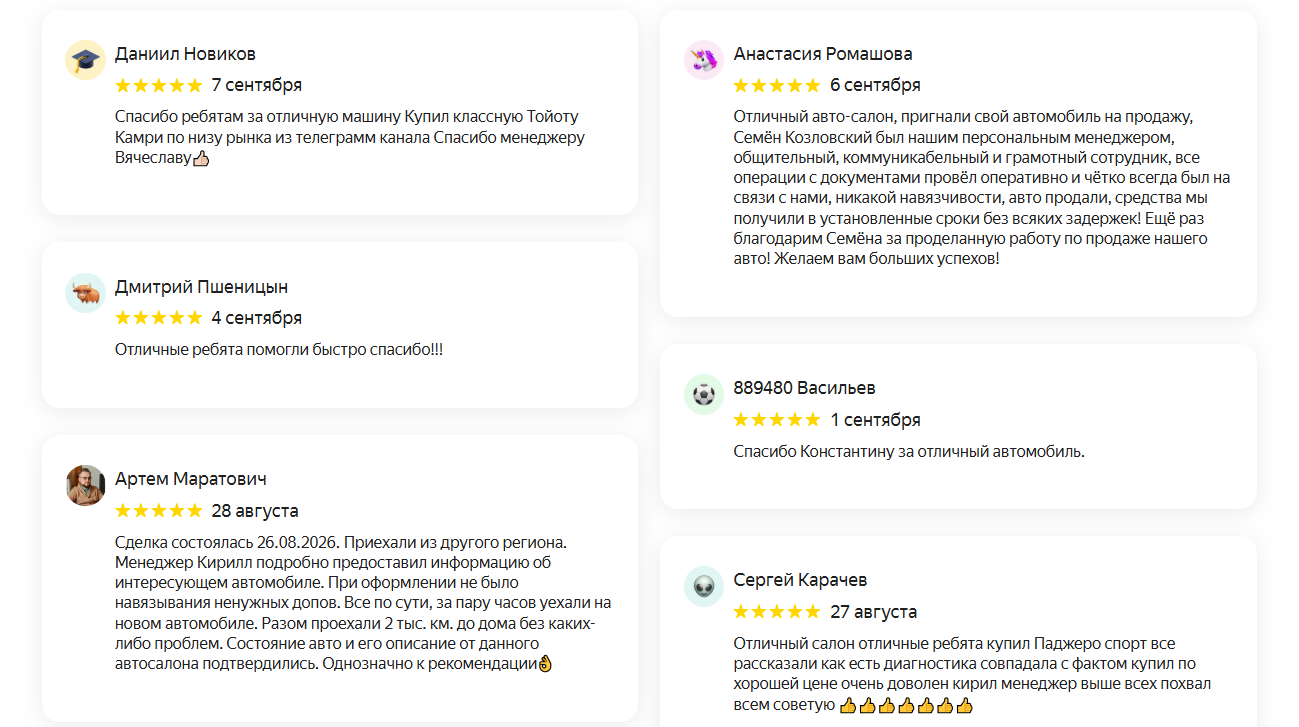The height and width of the screenshot is (727, 1299).
Task: Open Артем Маратович's profile photo
Action: (85, 485)
